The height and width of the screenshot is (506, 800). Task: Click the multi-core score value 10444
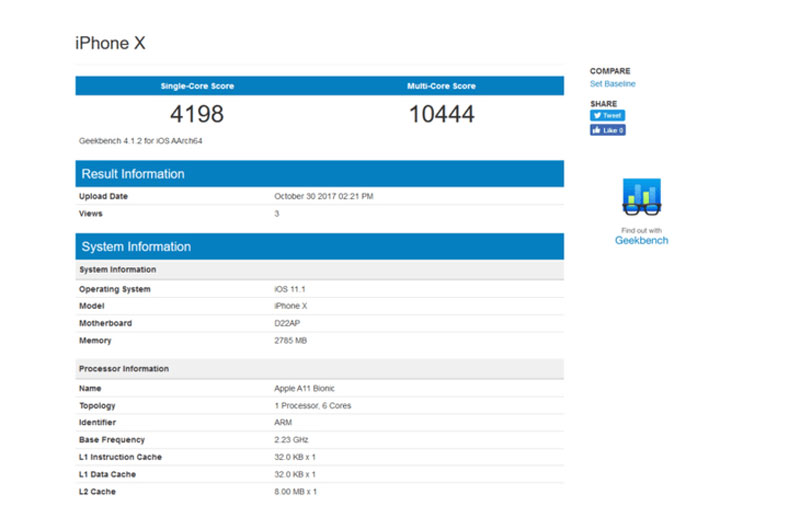tap(441, 113)
